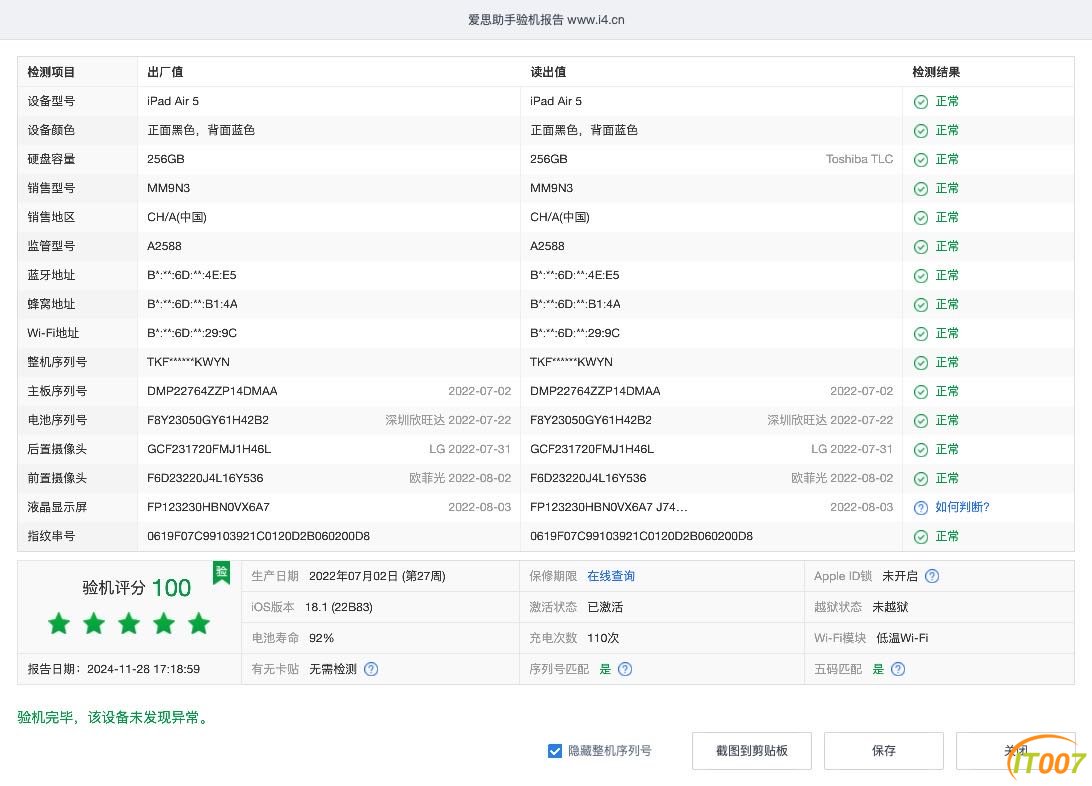Click the 检测项目 column header
The width and height of the screenshot is (1092, 786).
pyautogui.click(x=51, y=72)
